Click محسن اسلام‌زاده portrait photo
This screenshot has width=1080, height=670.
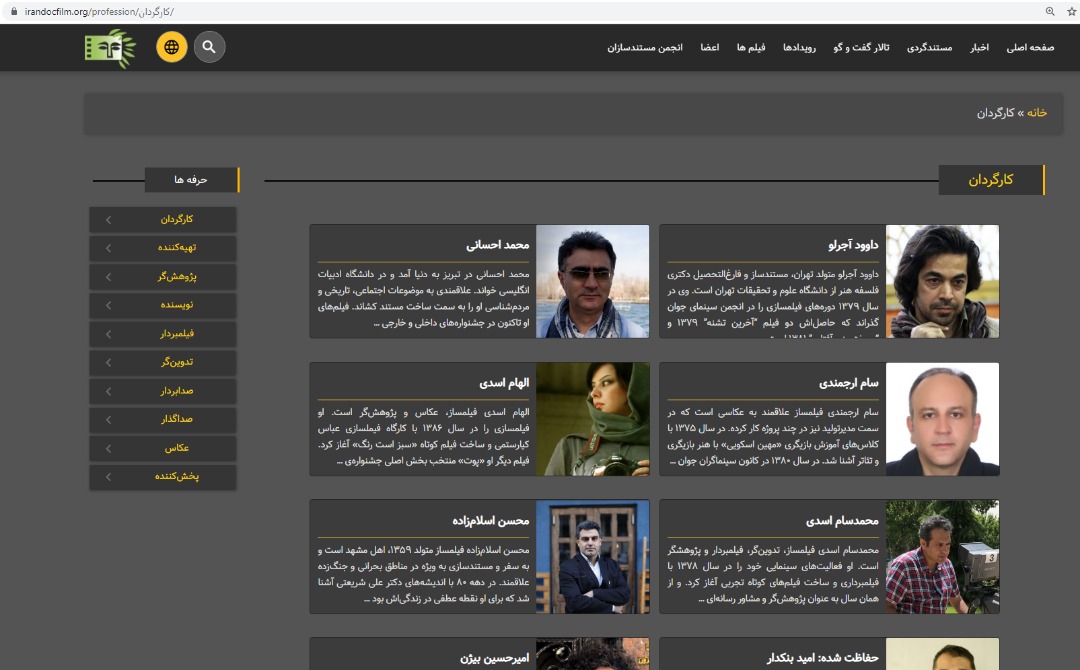pyautogui.click(x=592, y=556)
